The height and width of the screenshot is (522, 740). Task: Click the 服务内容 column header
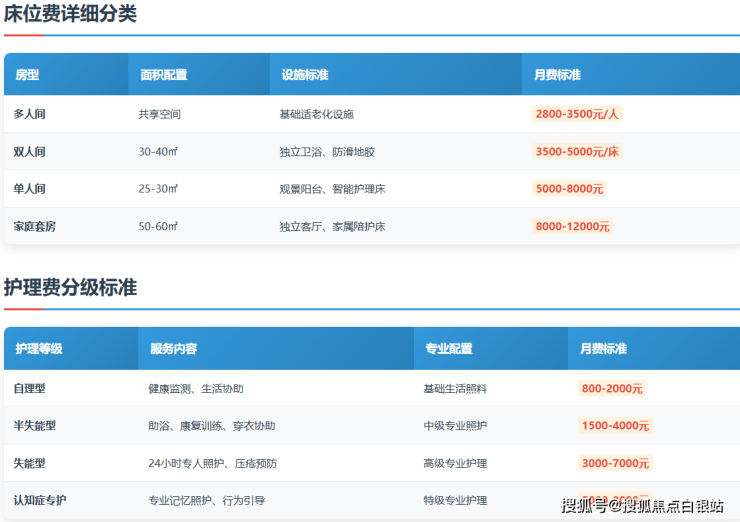click(x=173, y=349)
